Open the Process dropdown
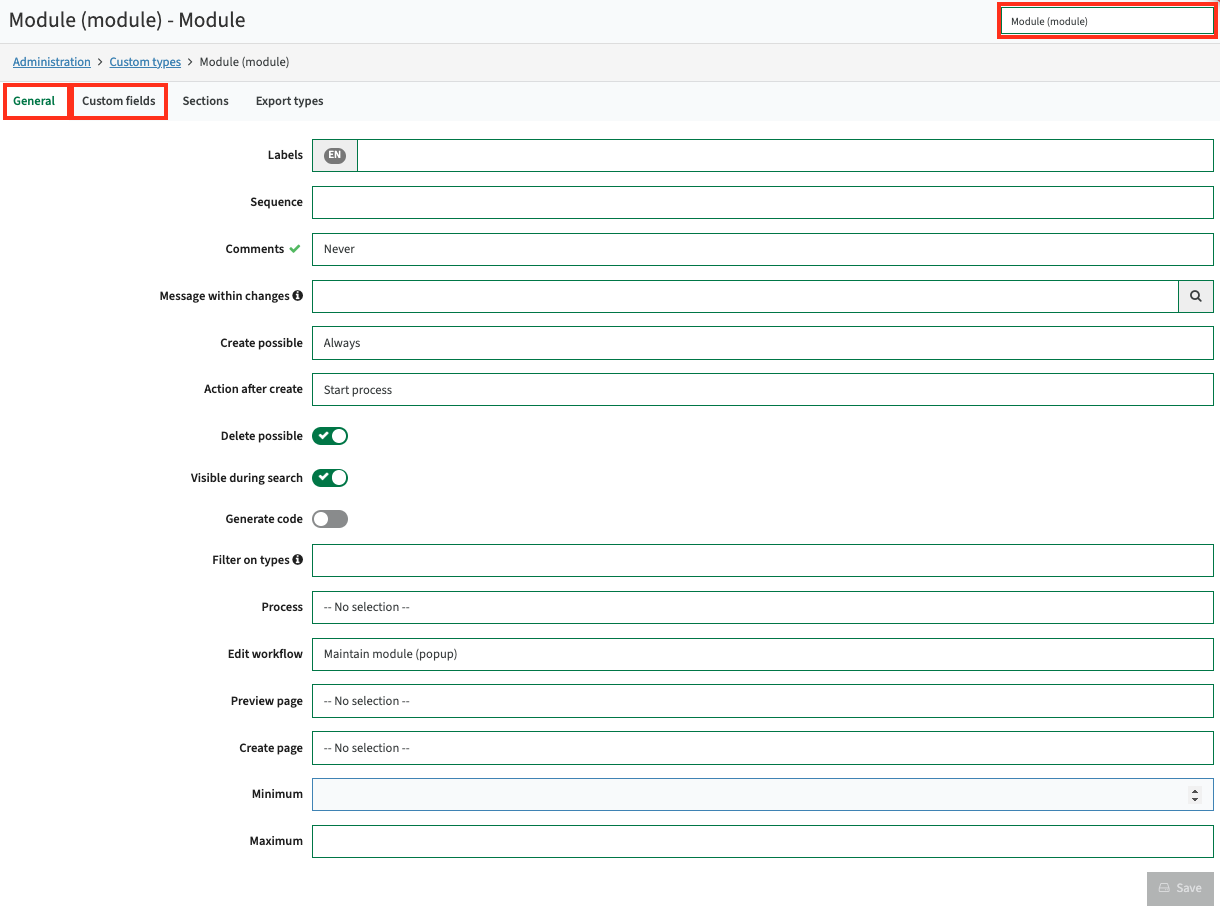Viewport: 1220px width, 912px height. pos(763,607)
